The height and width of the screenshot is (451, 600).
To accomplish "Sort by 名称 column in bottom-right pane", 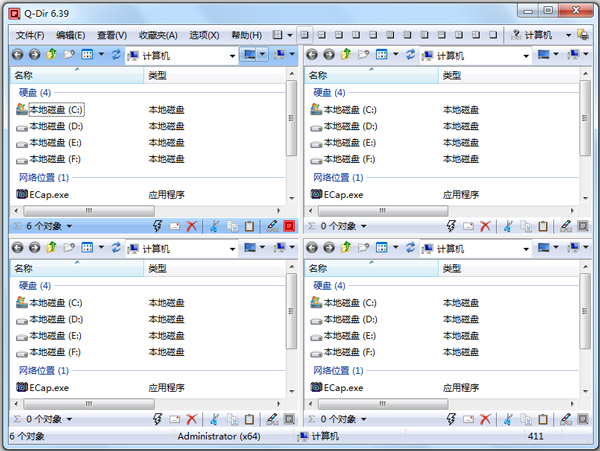I will click(x=371, y=269).
